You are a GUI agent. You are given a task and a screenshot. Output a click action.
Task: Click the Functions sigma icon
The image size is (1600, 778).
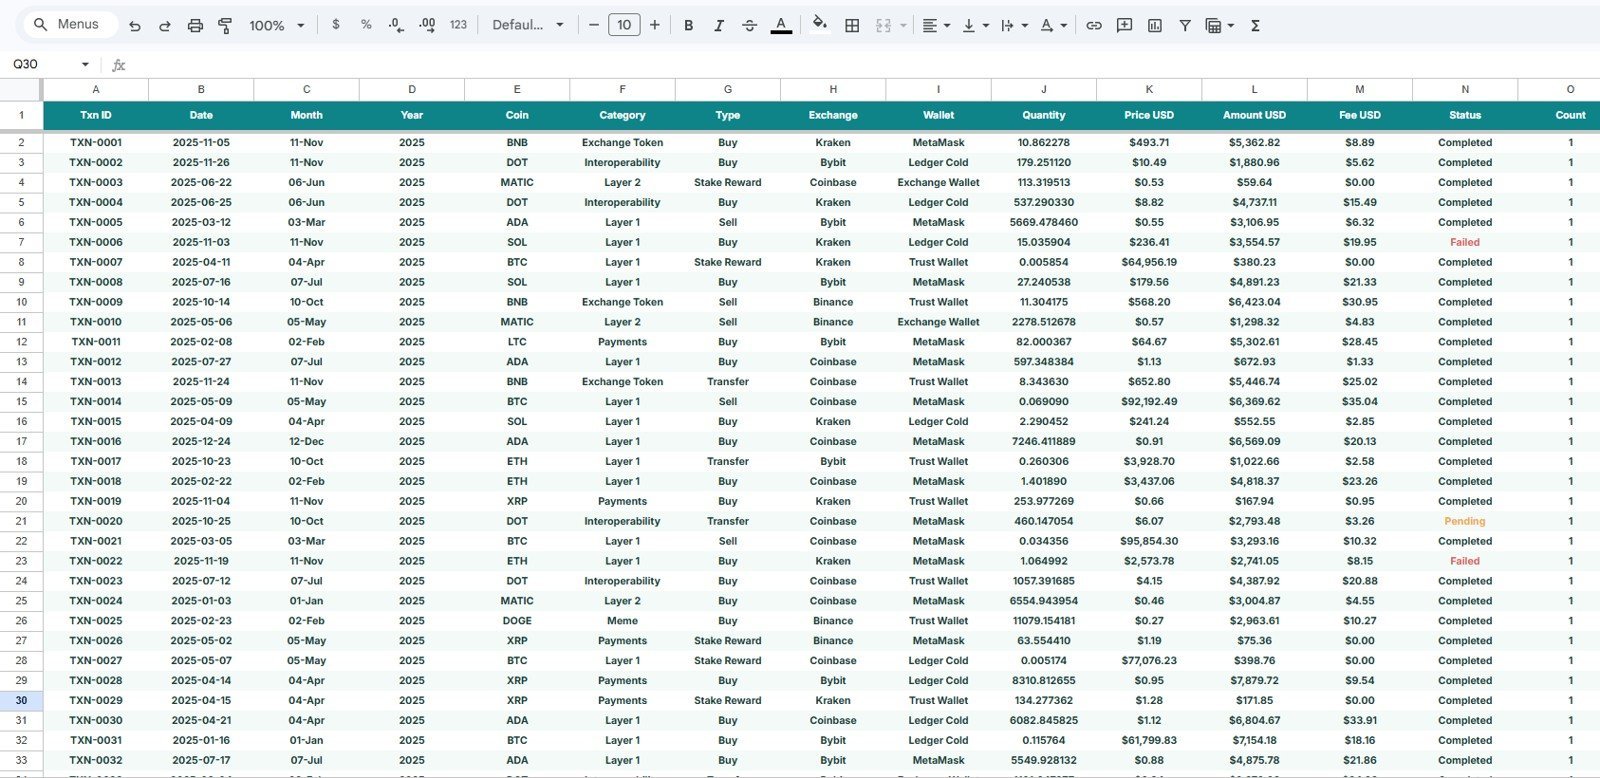pyautogui.click(x=1255, y=25)
